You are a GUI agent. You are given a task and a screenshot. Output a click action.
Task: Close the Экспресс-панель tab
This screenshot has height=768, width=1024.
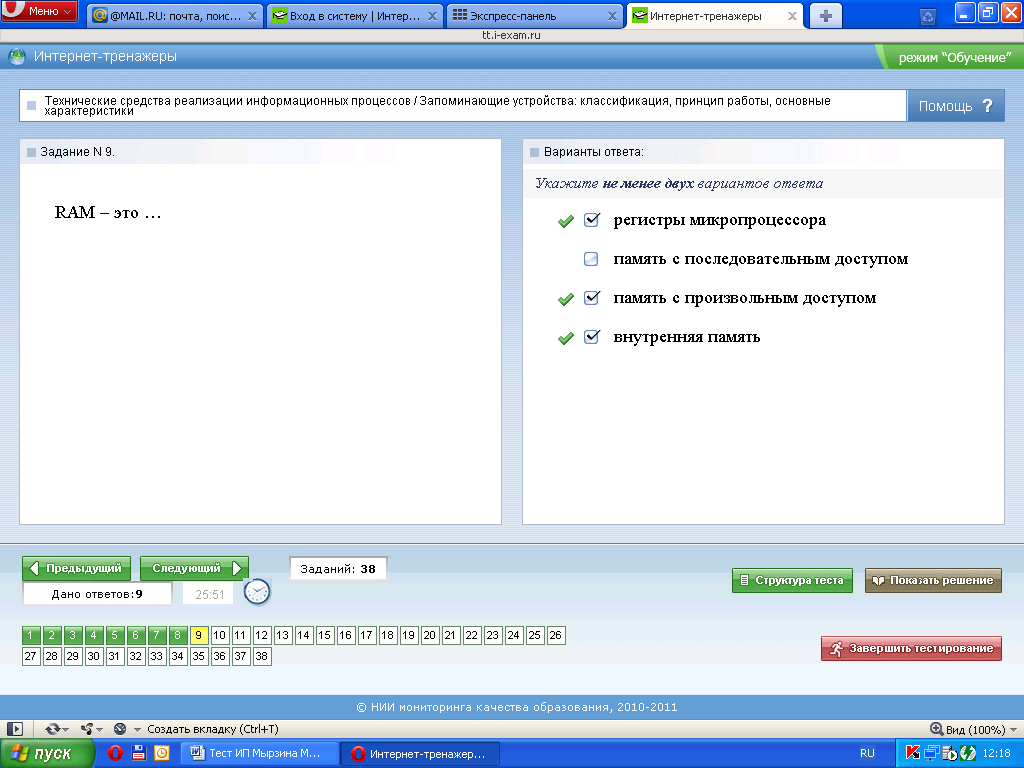[613, 16]
